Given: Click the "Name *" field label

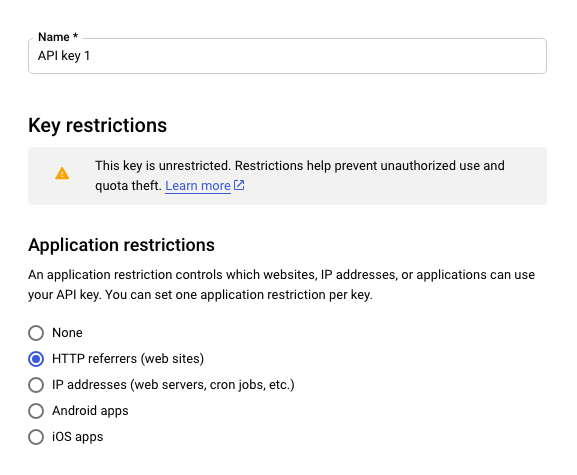Looking at the screenshot, I should pyautogui.click(x=58, y=37).
